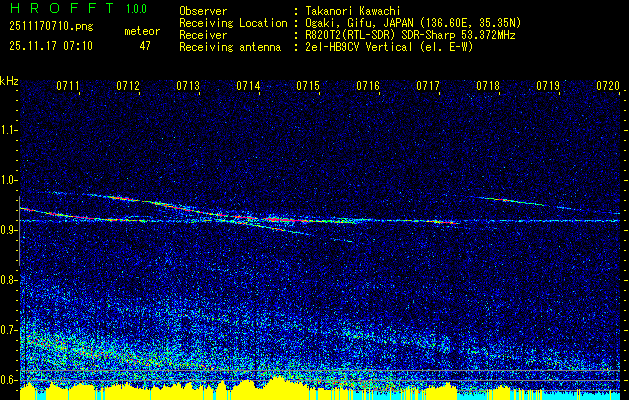629x400 pixels.
Task: Click the 0716 time marker
Action: pyautogui.click(x=368, y=86)
